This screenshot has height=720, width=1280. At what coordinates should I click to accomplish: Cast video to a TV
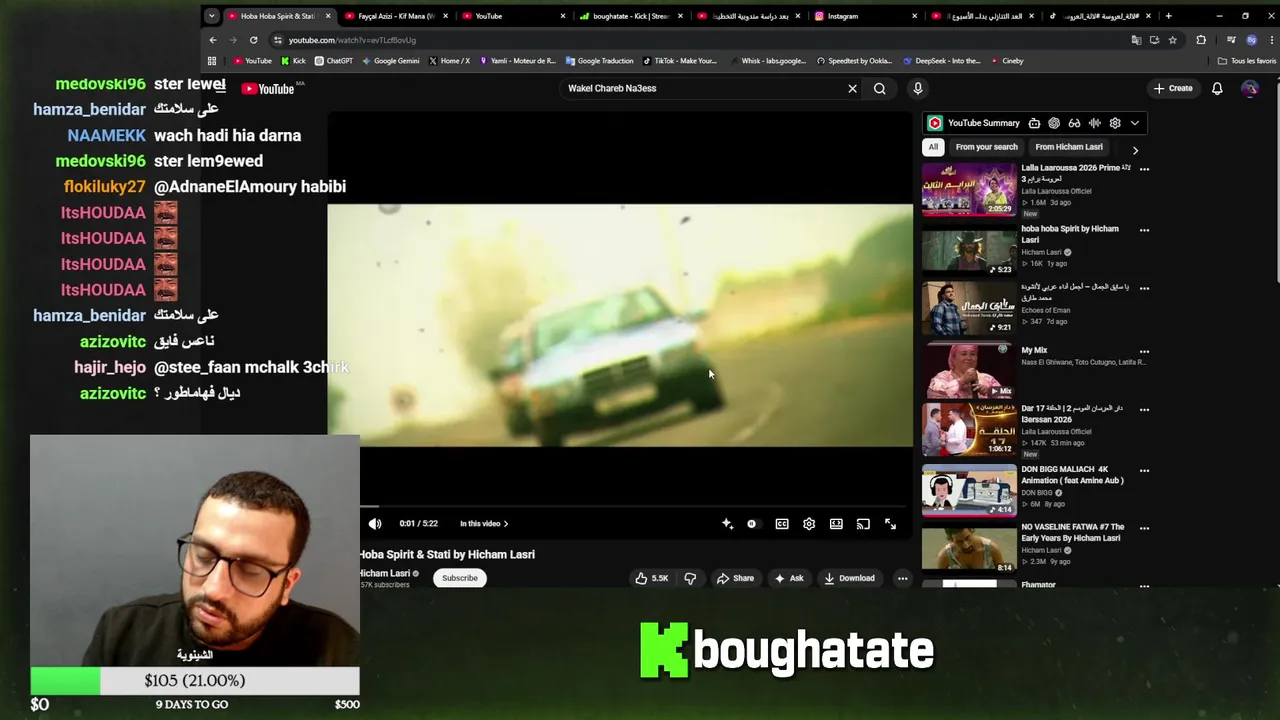tap(863, 524)
